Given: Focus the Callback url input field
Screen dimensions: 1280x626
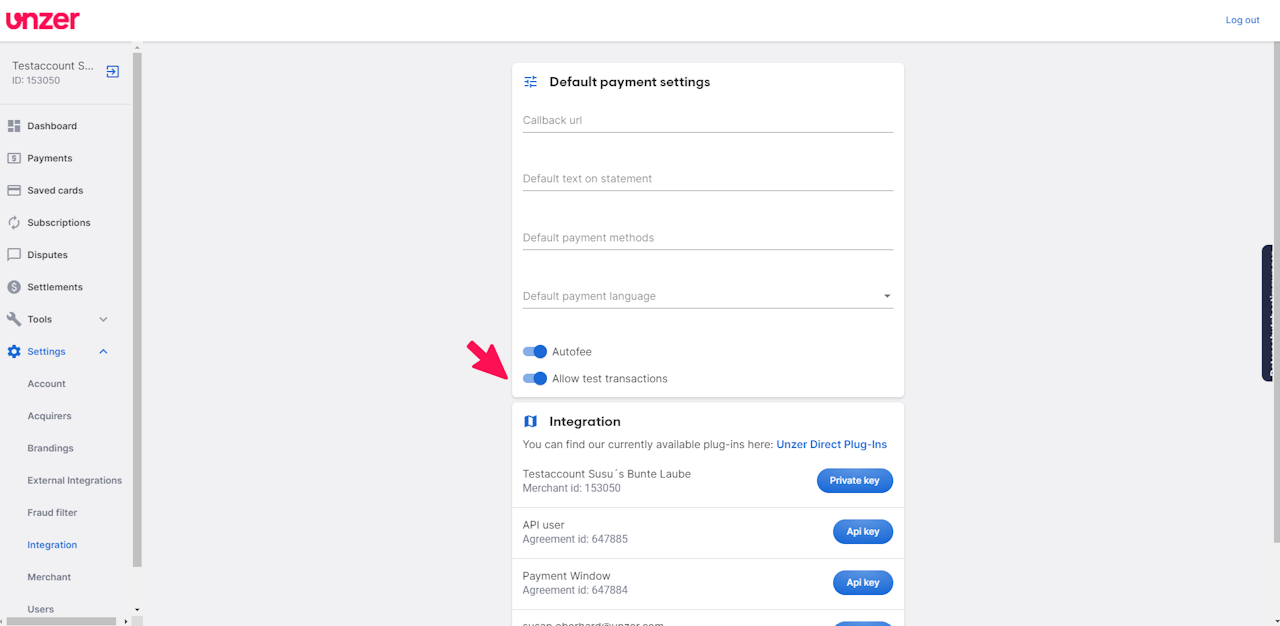Looking at the screenshot, I should point(707,121).
